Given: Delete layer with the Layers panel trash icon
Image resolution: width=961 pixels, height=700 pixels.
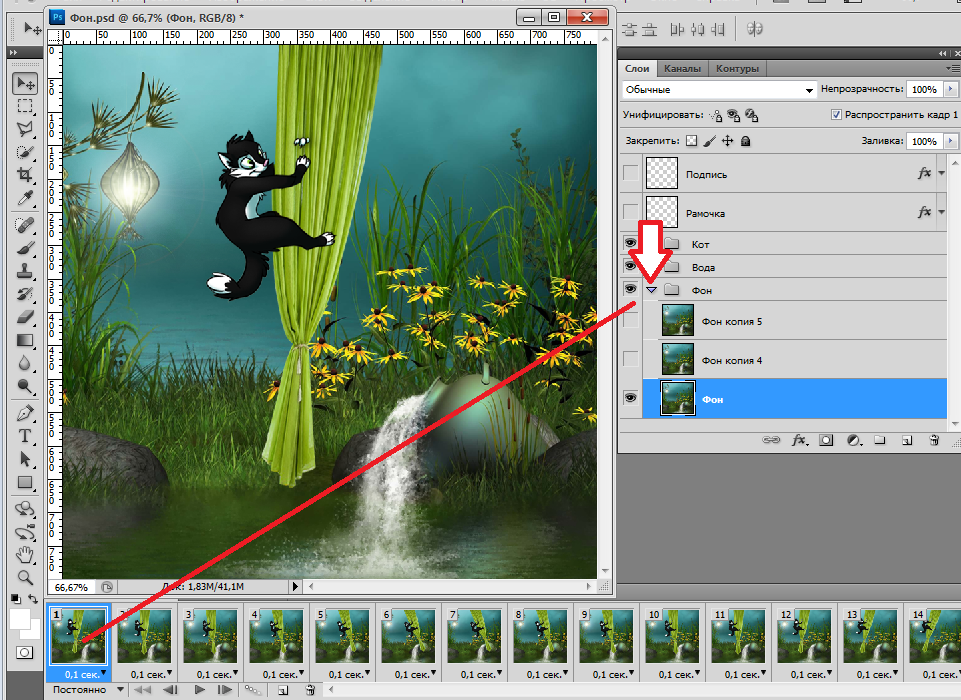Looking at the screenshot, I should pos(934,439).
